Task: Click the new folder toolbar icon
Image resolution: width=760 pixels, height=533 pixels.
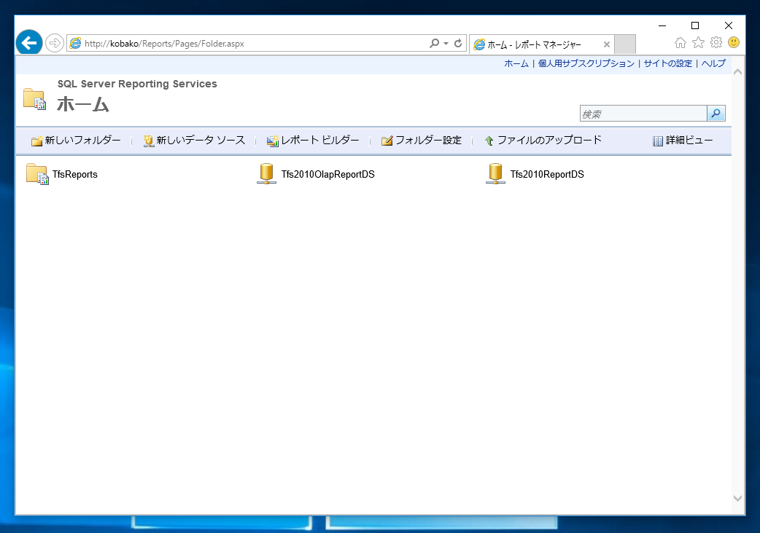Action: [x=37, y=141]
